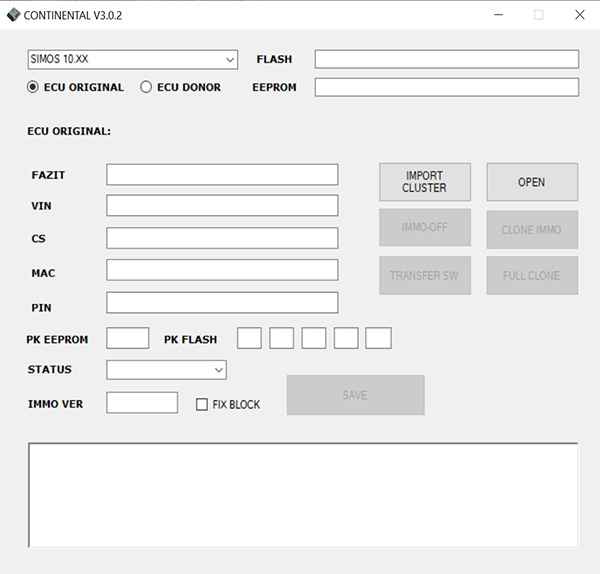Click the OPEN button
The image size is (600, 574).
click(x=532, y=182)
